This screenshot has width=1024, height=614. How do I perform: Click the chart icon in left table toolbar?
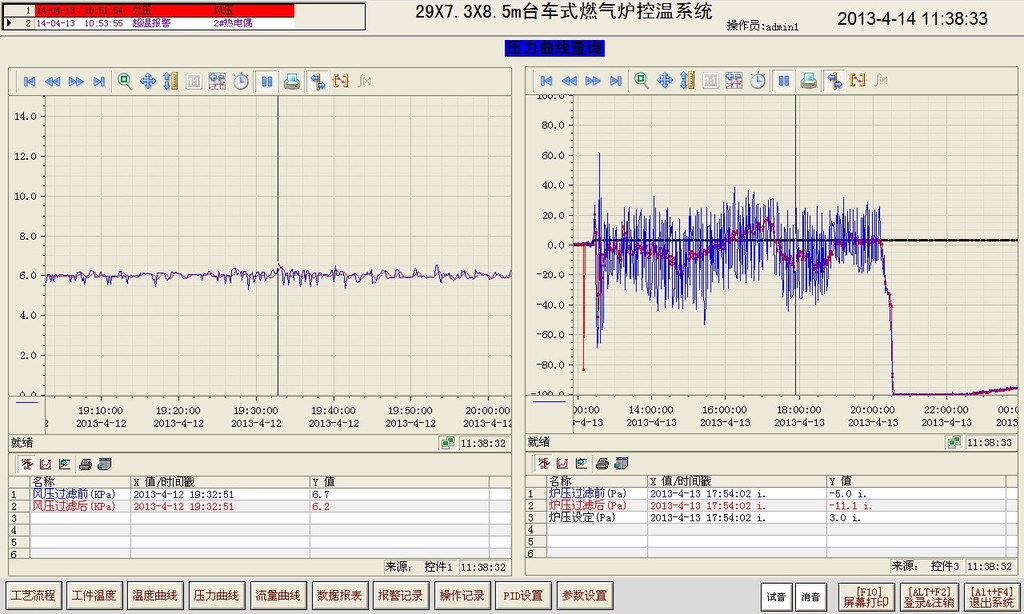[46, 464]
